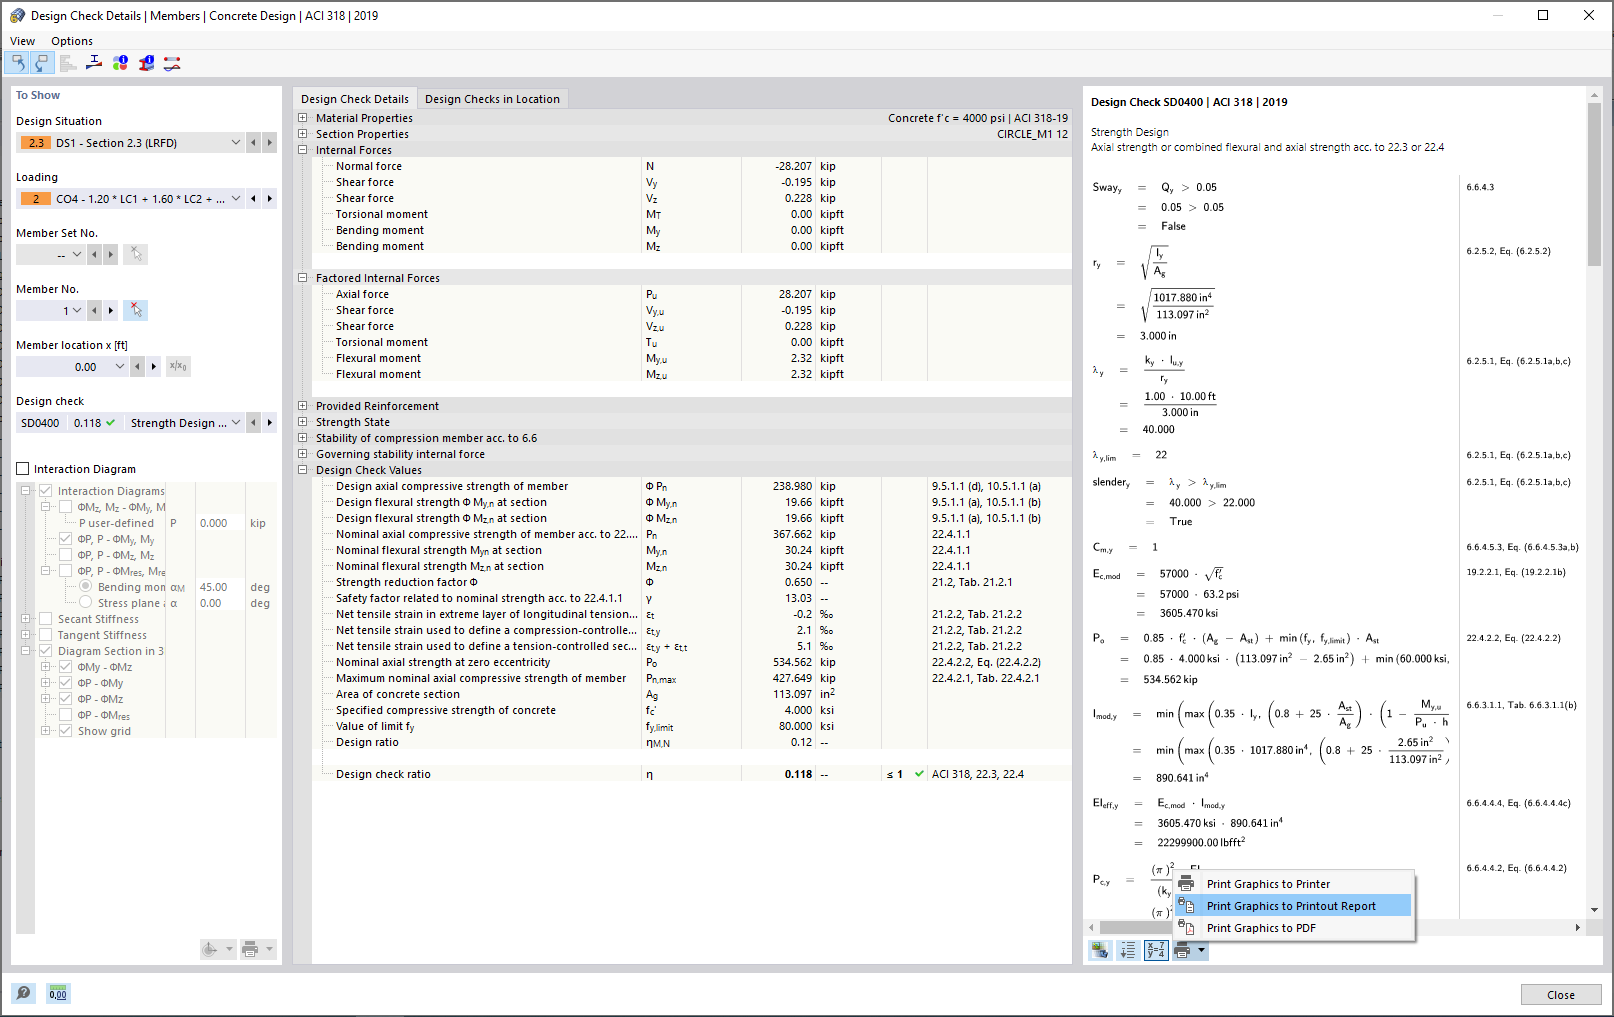The width and height of the screenshot is (1614, 1017).
Task: Toggle the ΦMy - ΦMz checkbox
Action: (66, 667)
